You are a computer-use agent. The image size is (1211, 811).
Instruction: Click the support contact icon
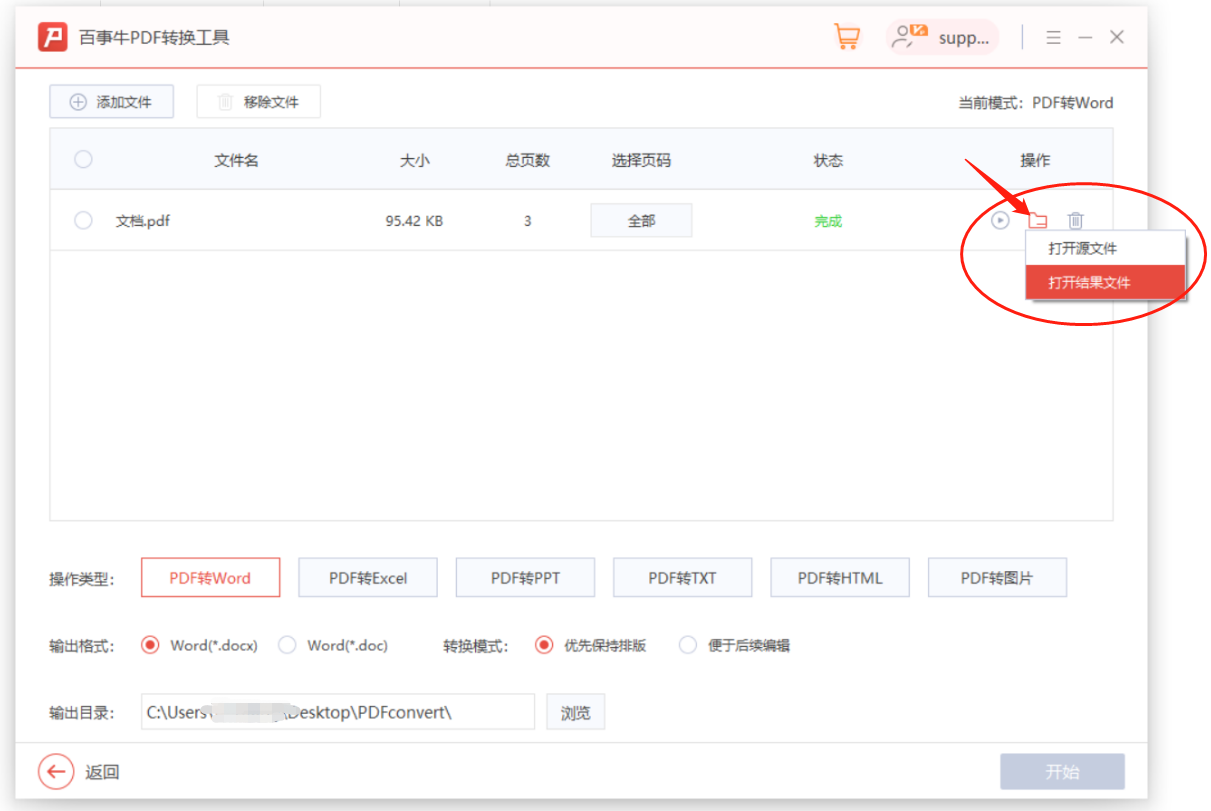(x=906, y=36)
